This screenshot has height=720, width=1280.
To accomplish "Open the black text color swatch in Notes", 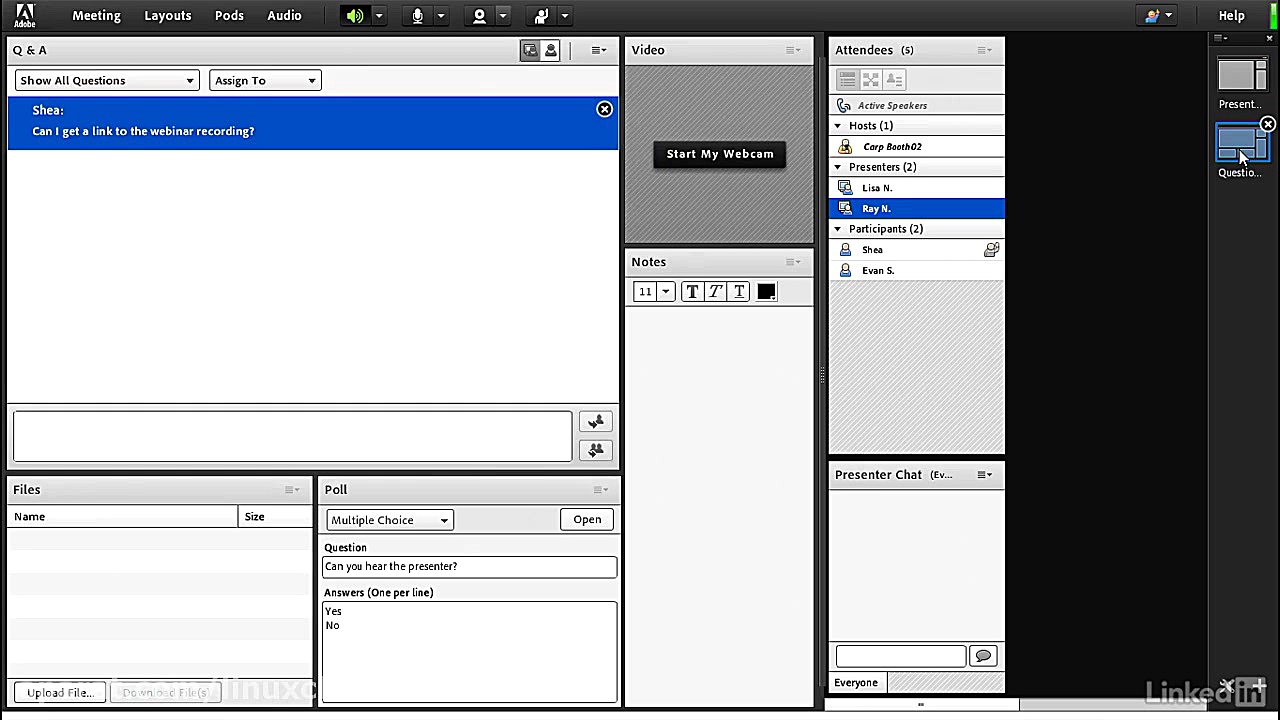I will (x=766, y=291).
